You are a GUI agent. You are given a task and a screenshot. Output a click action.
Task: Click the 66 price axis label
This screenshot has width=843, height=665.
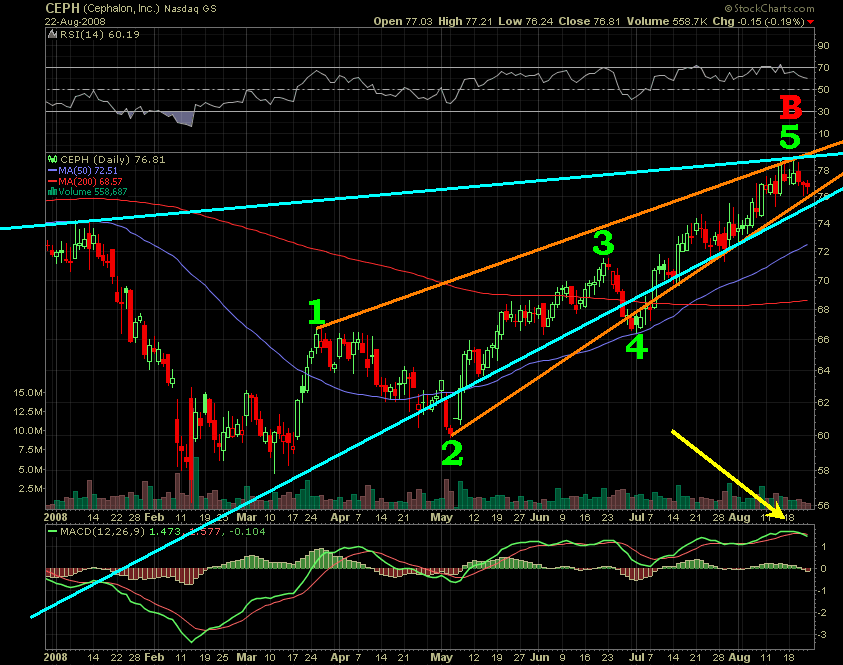[x=823, y=340]
